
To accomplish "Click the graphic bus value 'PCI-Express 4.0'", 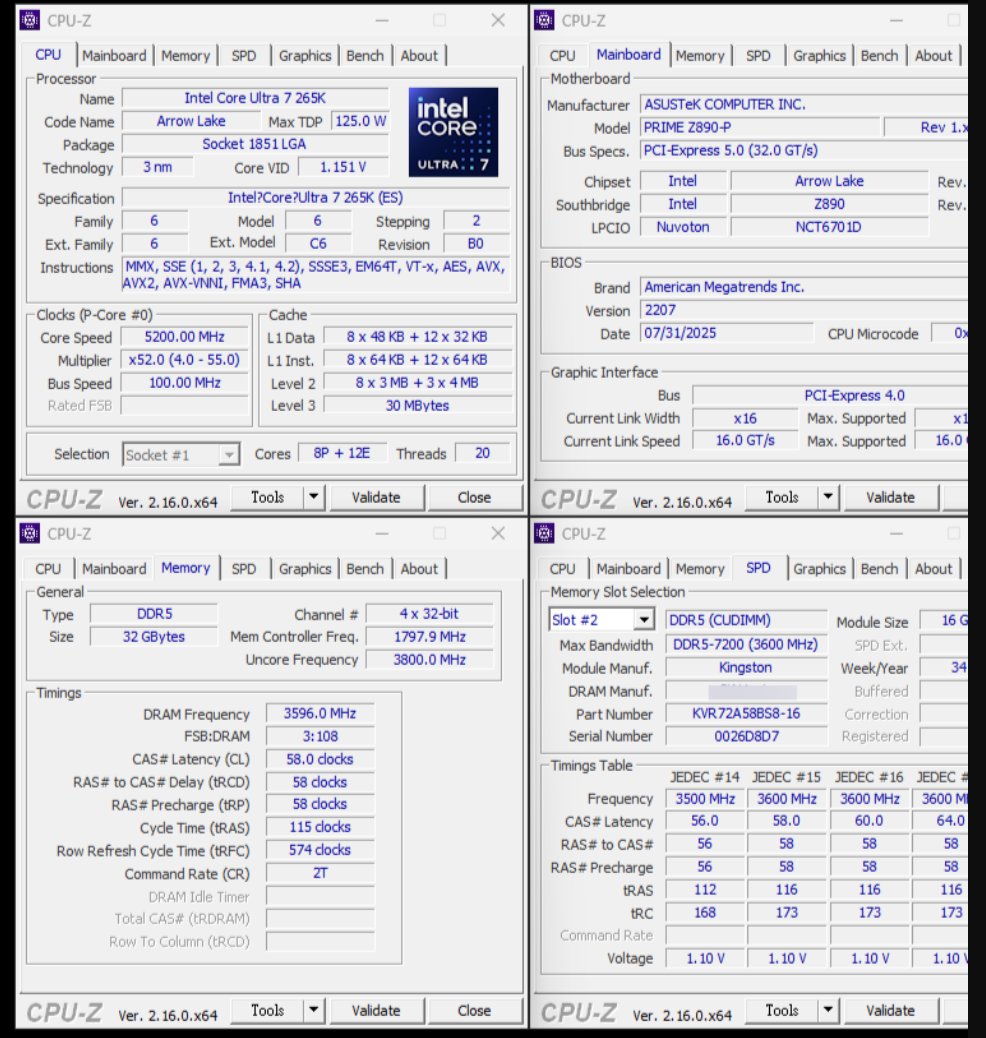I will [830, 395].
